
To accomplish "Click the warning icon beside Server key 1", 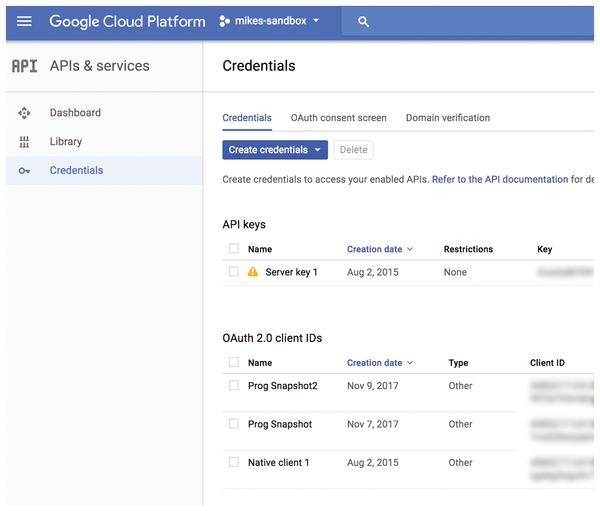I will click(253, 272).
